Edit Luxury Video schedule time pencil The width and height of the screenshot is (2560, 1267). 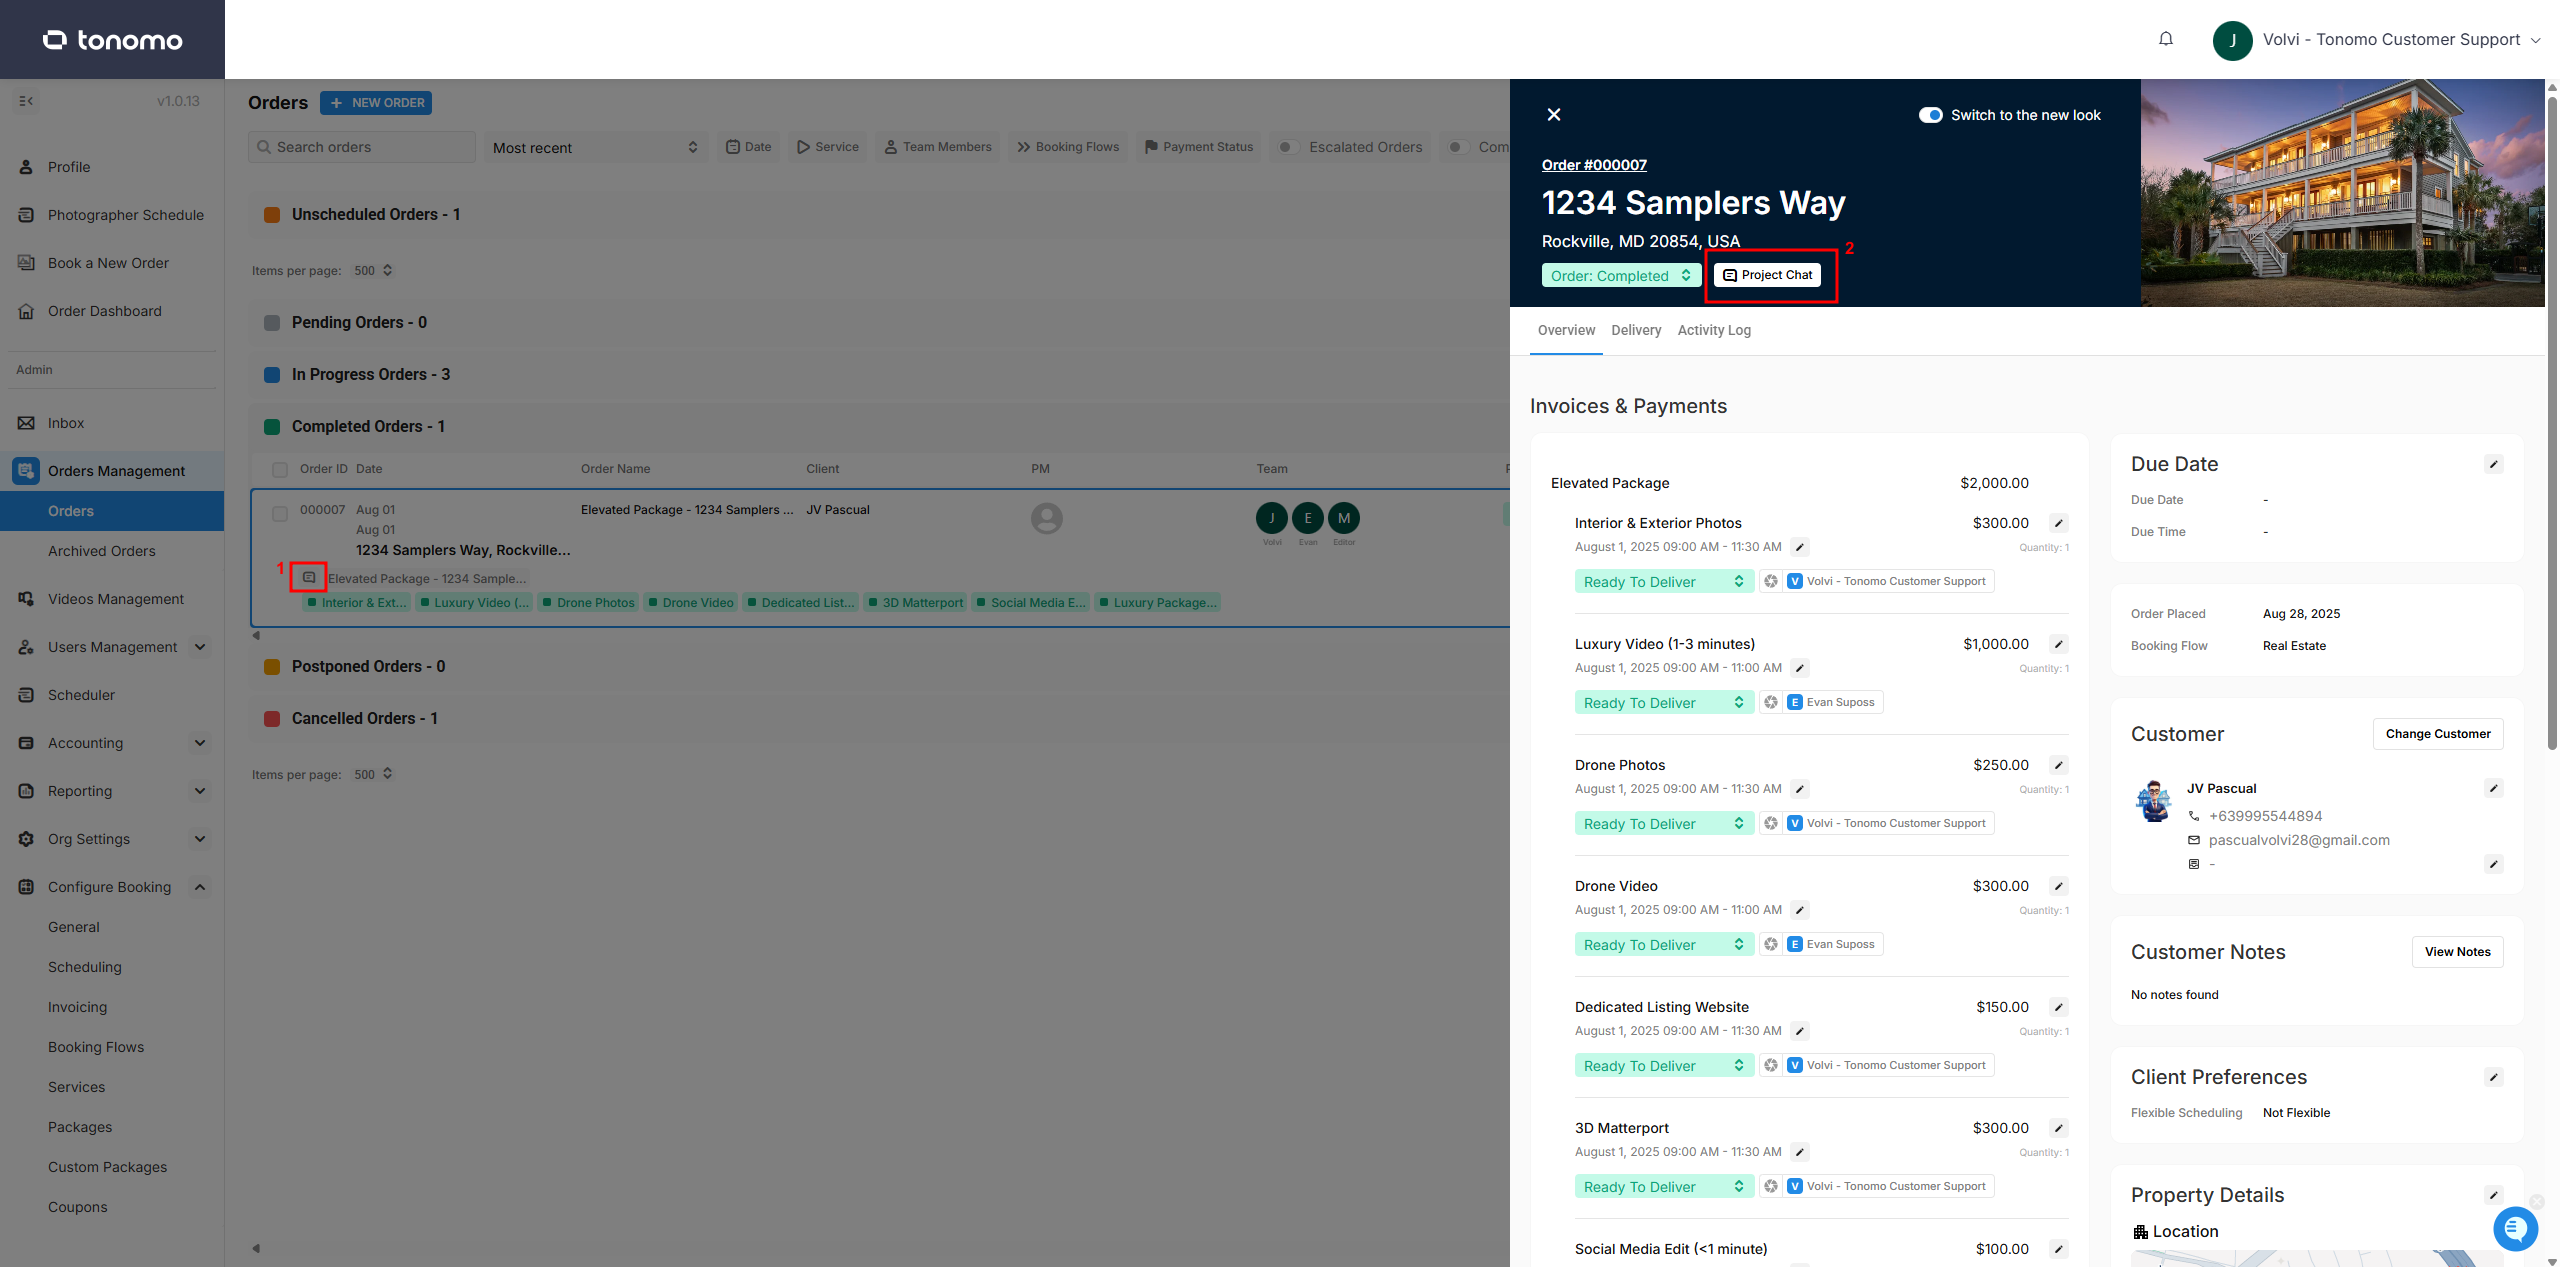click(x=1800, y=668)
